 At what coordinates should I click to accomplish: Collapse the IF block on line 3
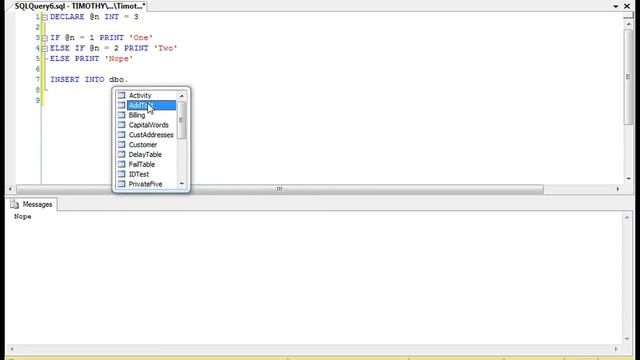click(45, 38)
